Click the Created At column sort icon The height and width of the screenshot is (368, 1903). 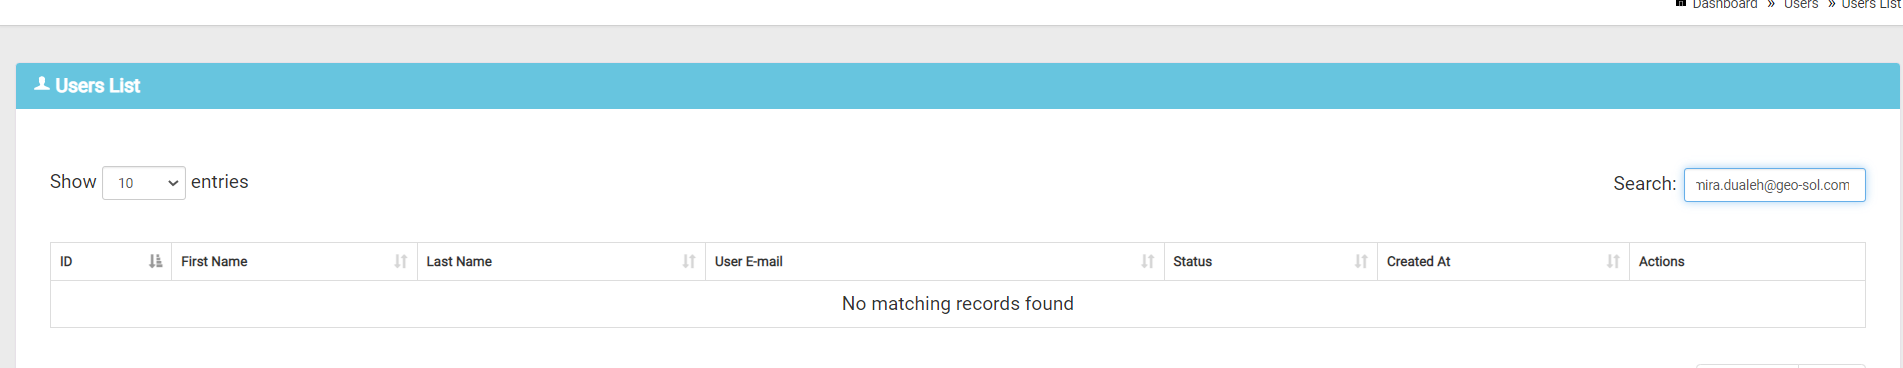(x=1612, y=261)
